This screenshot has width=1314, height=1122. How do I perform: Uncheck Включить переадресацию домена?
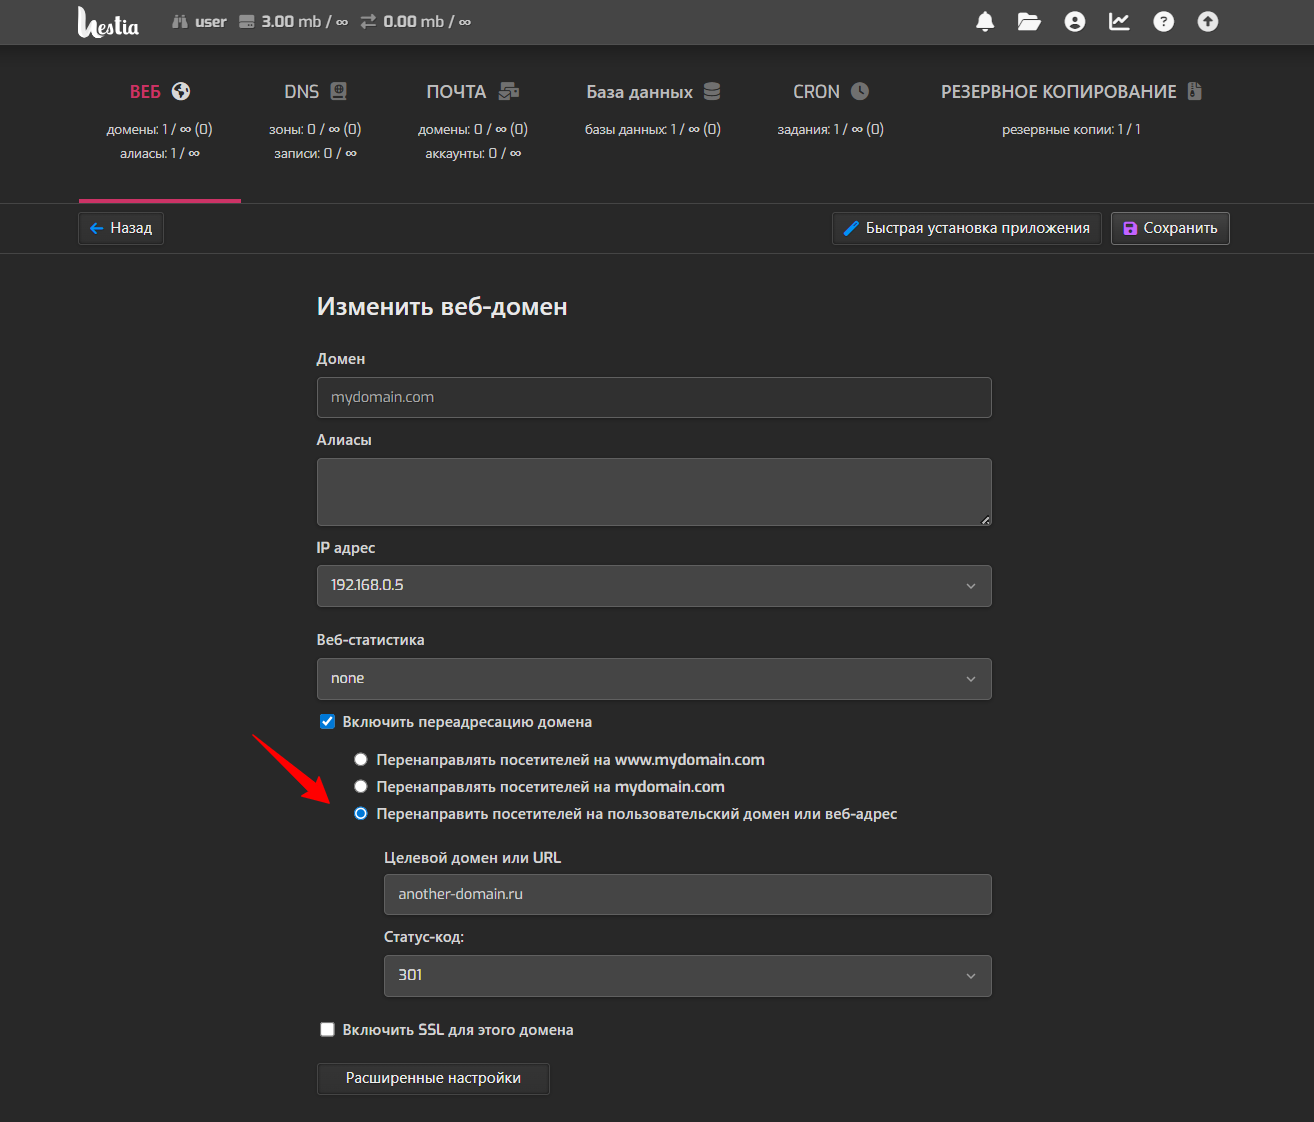327,721
